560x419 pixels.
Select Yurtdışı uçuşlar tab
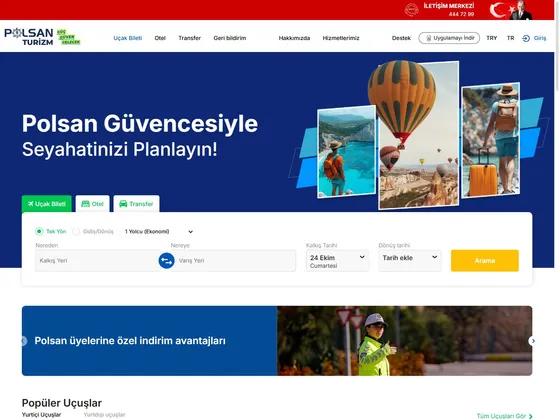104,415
